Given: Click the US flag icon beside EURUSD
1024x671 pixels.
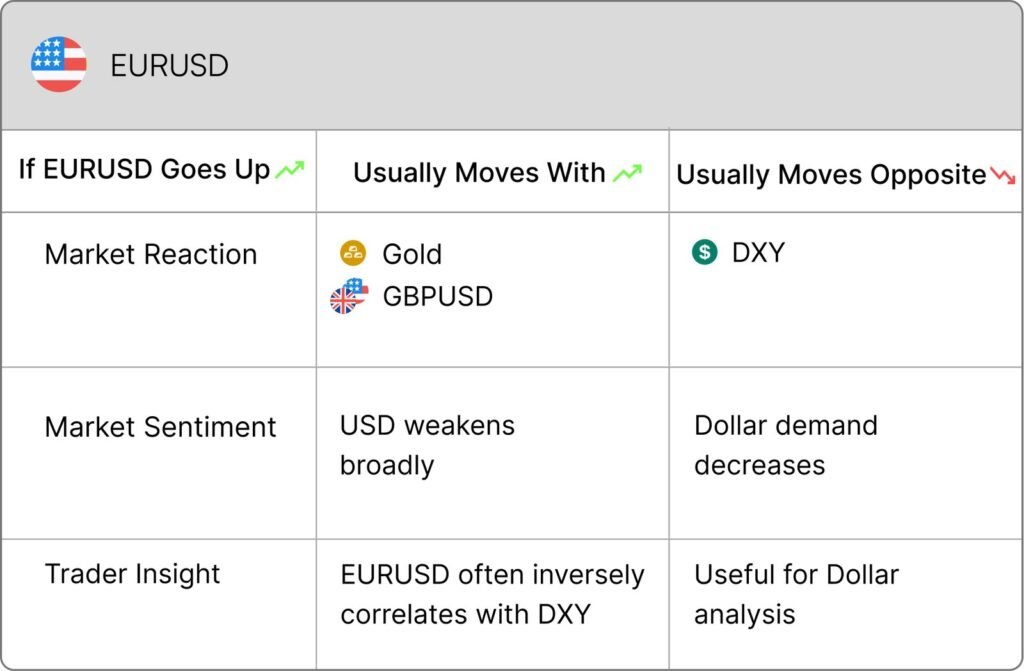Looking at the screenshot, I should [x=59, y=64].
